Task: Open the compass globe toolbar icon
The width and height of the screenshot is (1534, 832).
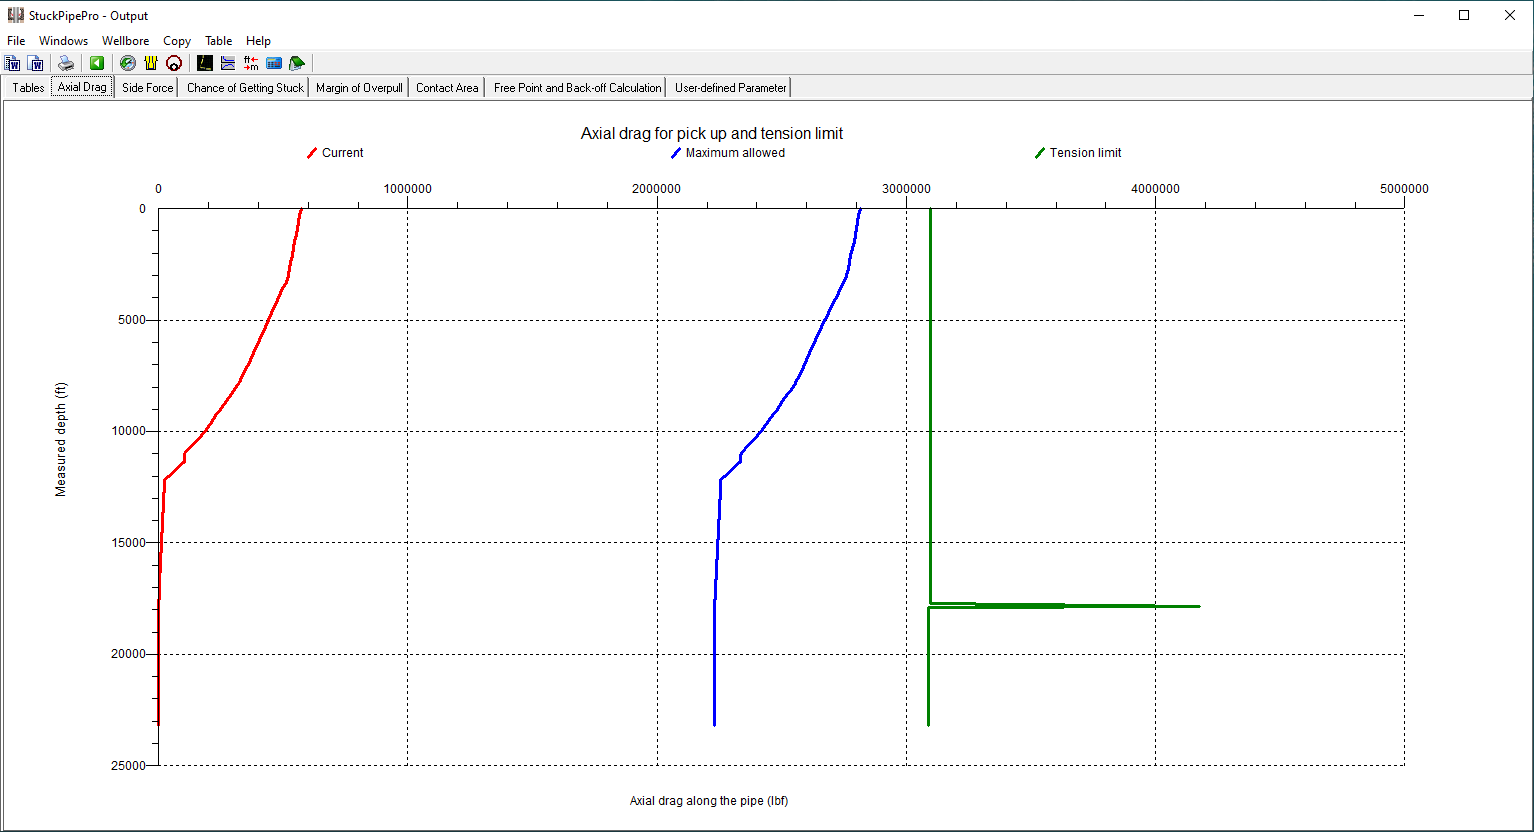Action: pos(128,63)
